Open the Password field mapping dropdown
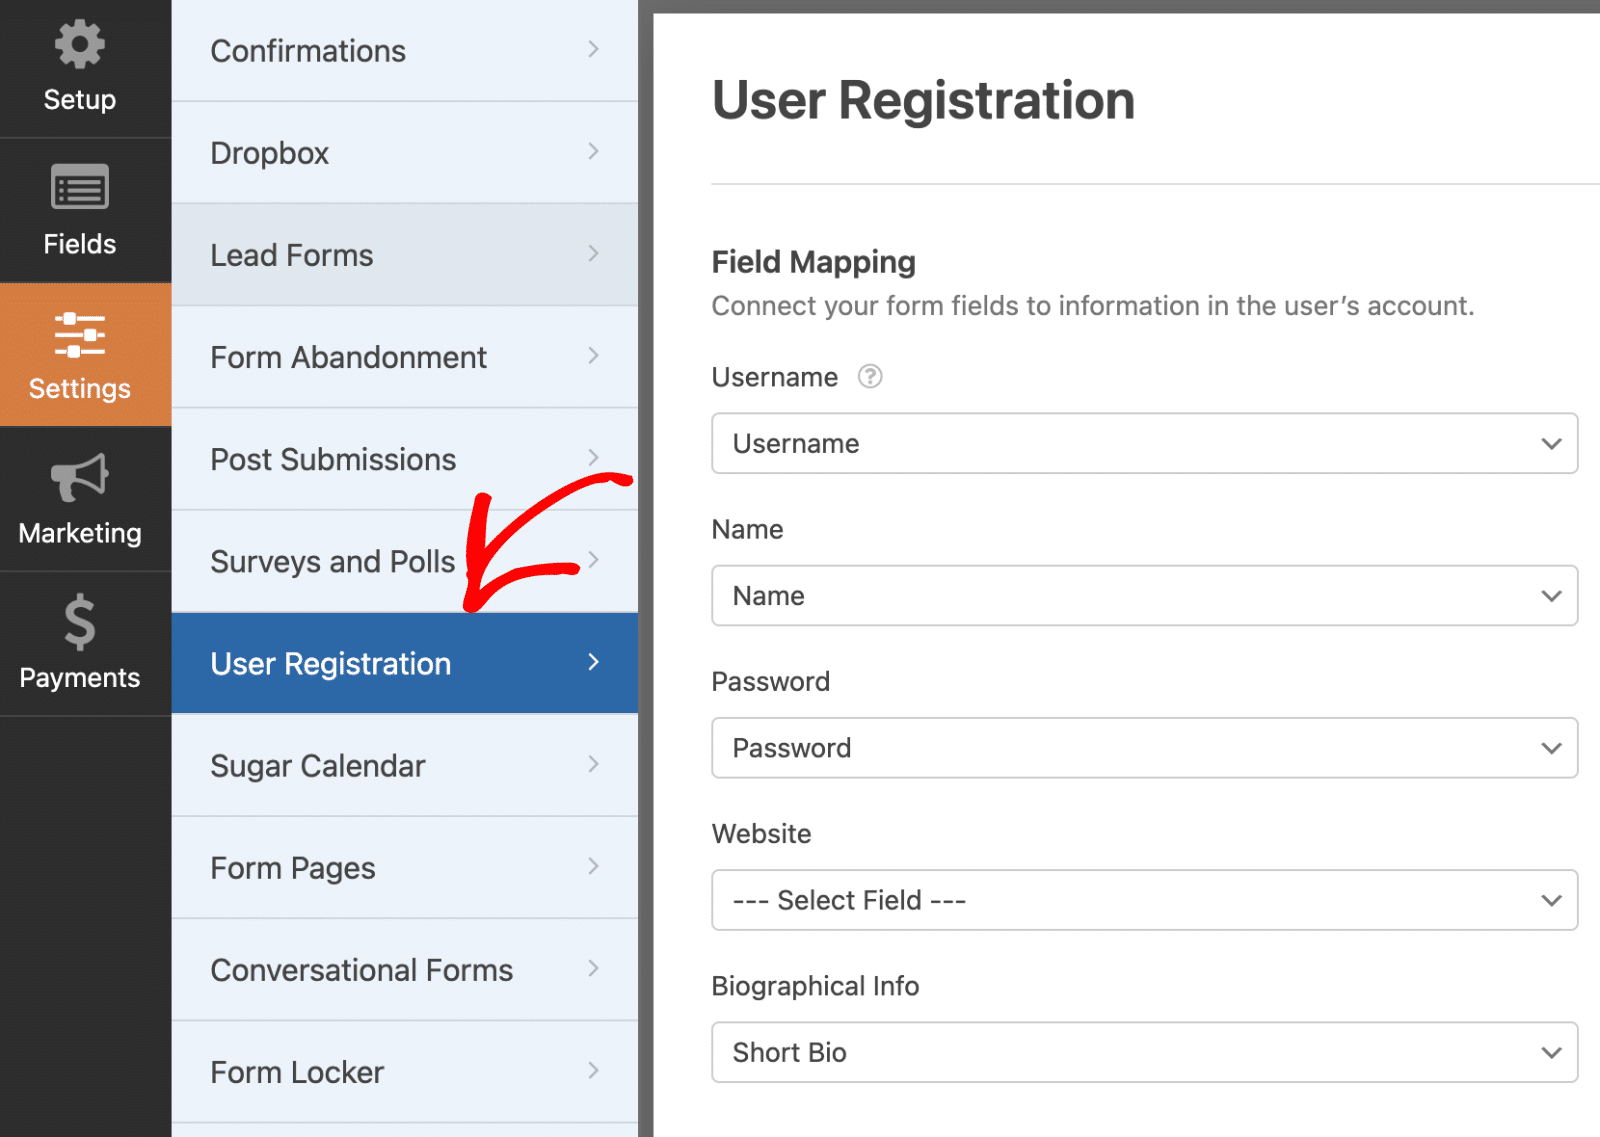Image resolution: width=1600 pixels, height=1137 pixels. [1144, 747]
